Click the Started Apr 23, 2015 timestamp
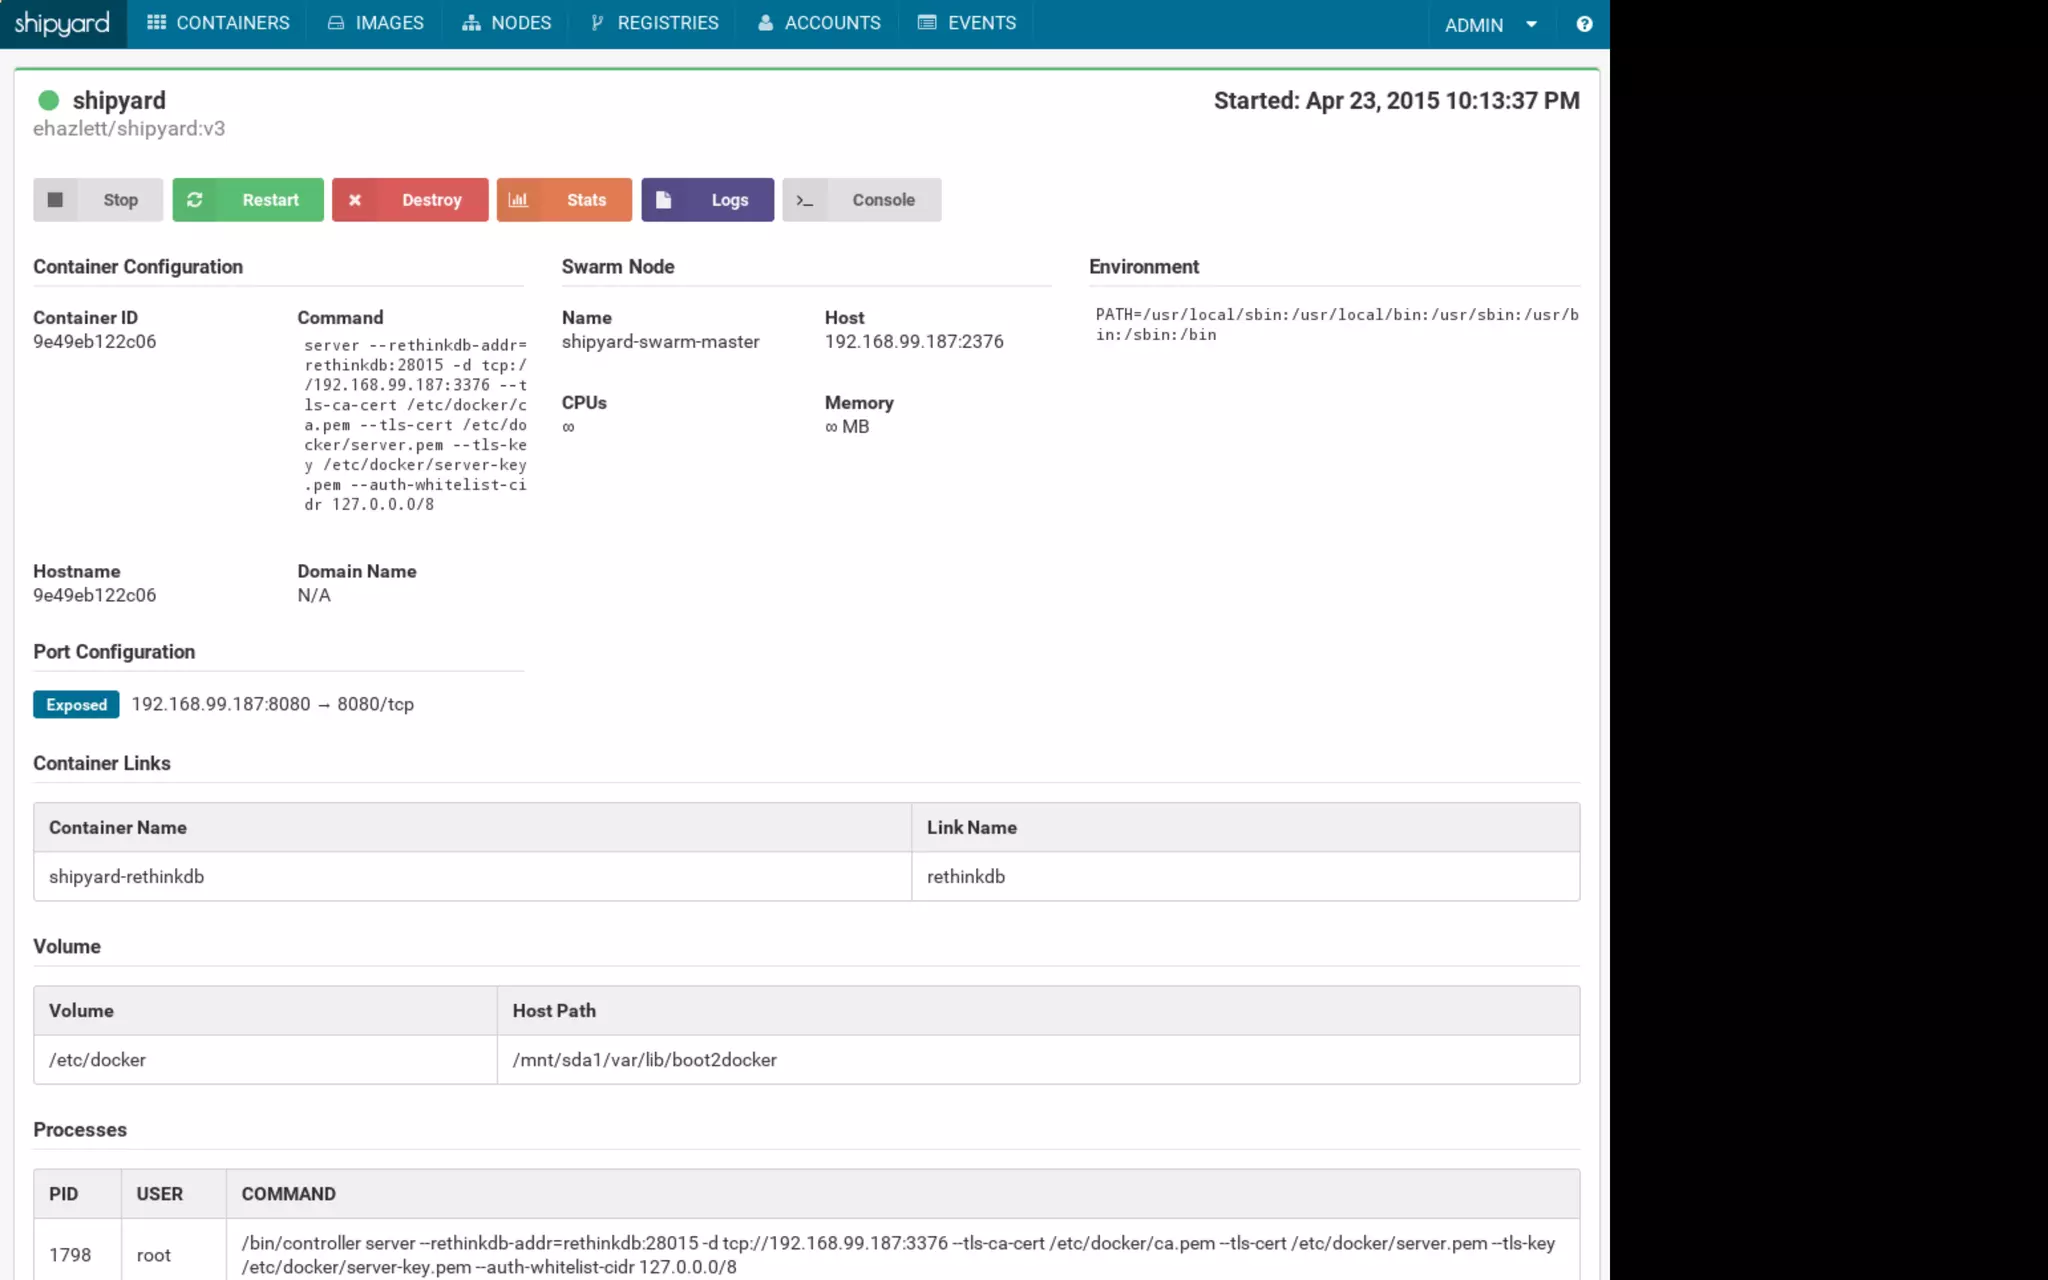2048x1280 pixels. point(1397,101)
